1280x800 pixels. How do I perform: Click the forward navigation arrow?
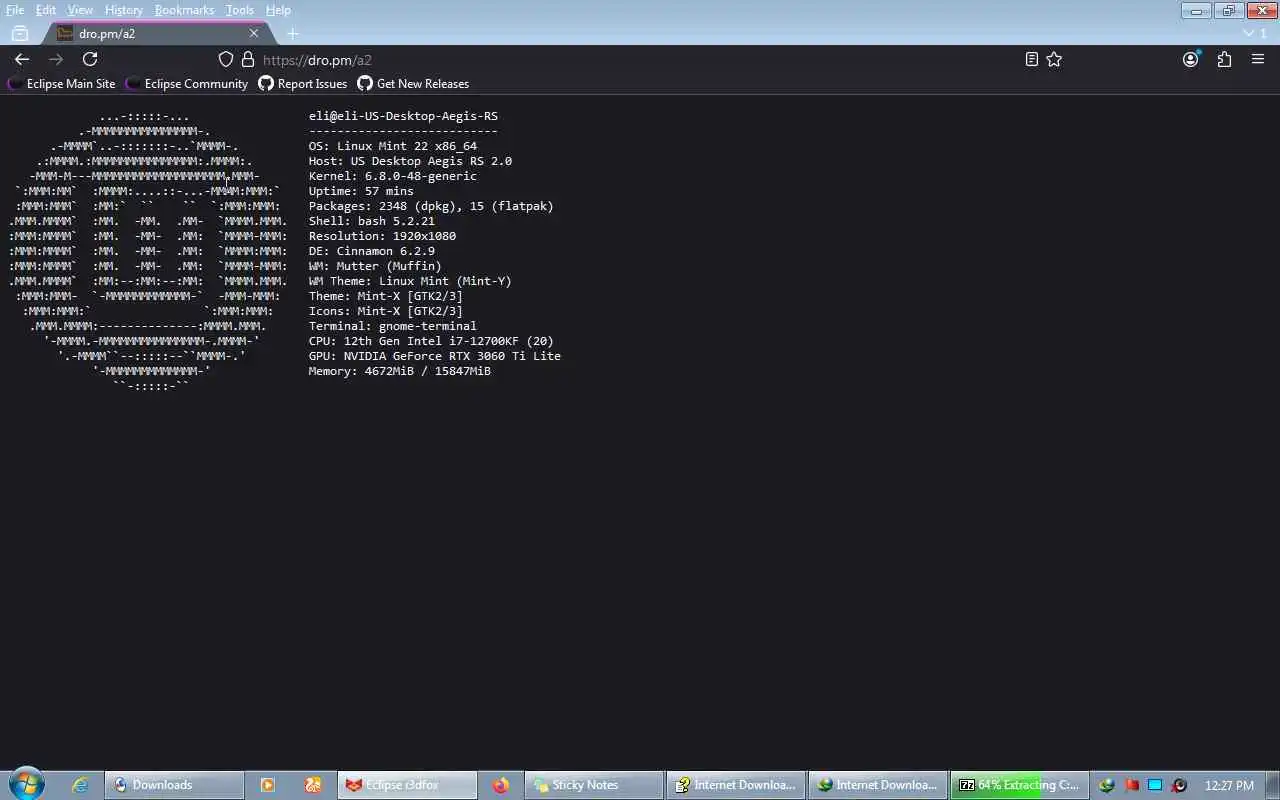pyautogui.click(x=56, y=59)
